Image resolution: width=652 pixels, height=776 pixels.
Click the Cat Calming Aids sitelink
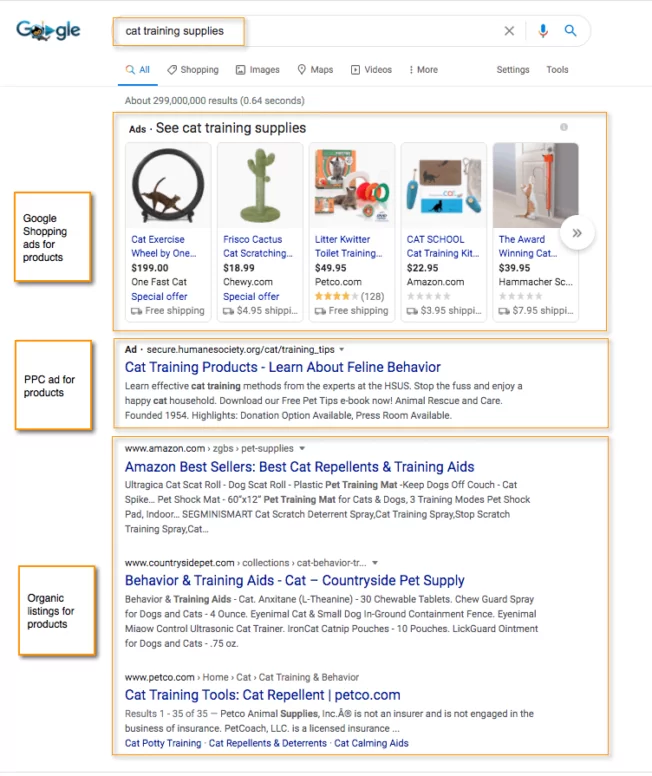point(371,743)
